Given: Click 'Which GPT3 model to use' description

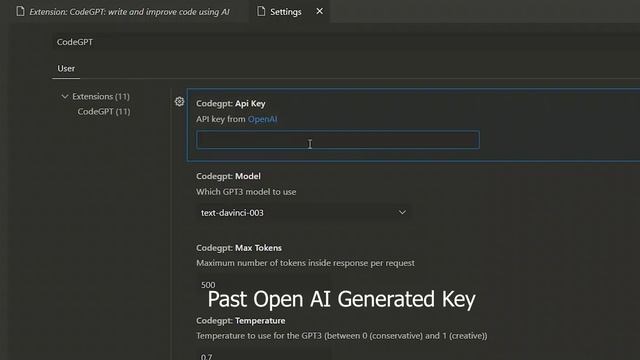Looking at the screenshot, I should 246,192.
